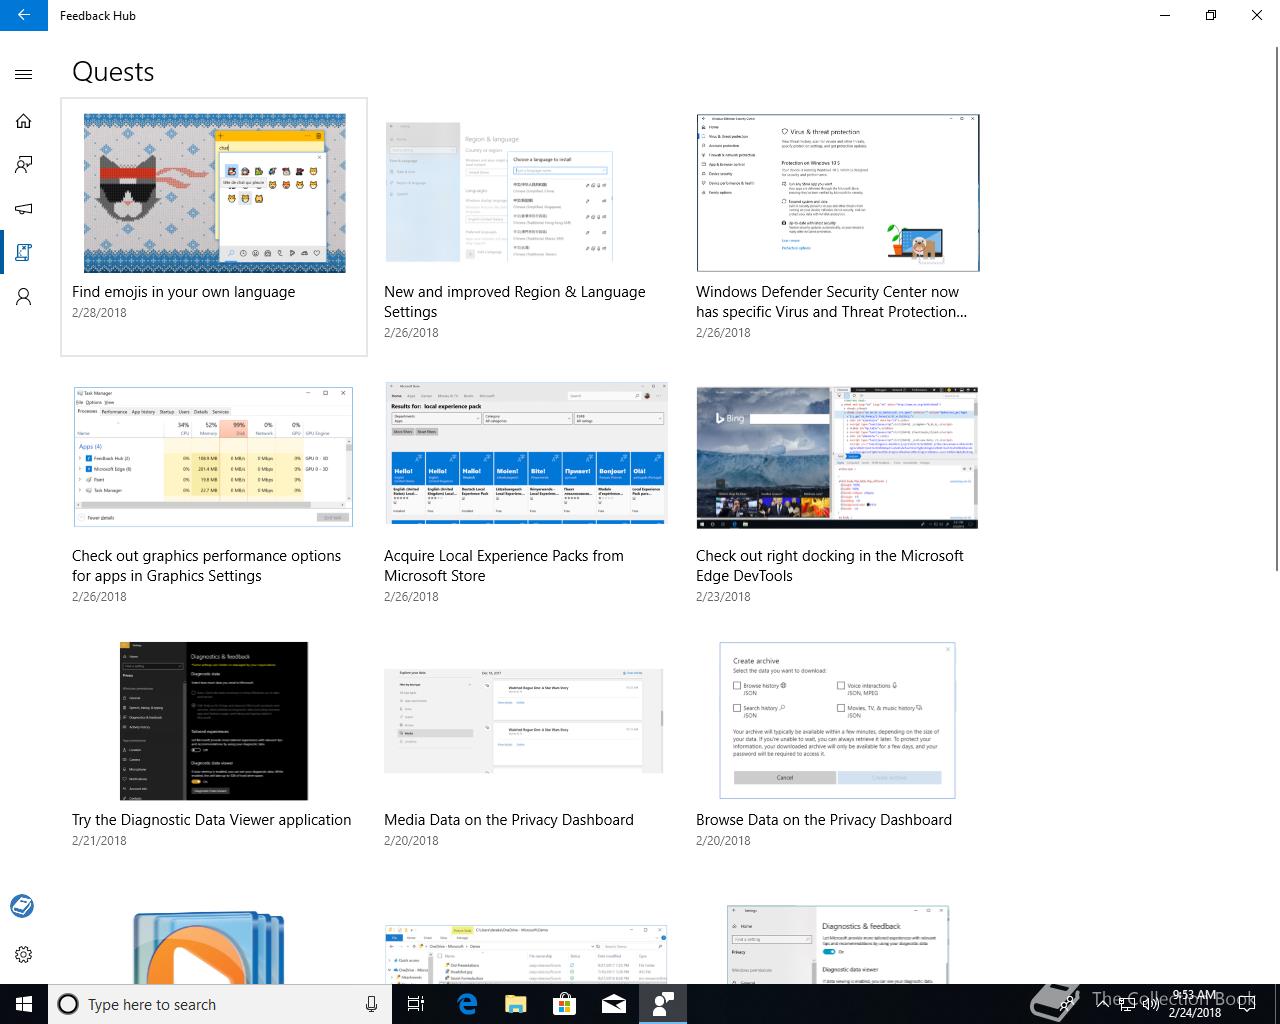1280x1024 pixels.
Task: Open 'Find emojis in your own language'
Action: pyautogui.click(x=184, y=292)
